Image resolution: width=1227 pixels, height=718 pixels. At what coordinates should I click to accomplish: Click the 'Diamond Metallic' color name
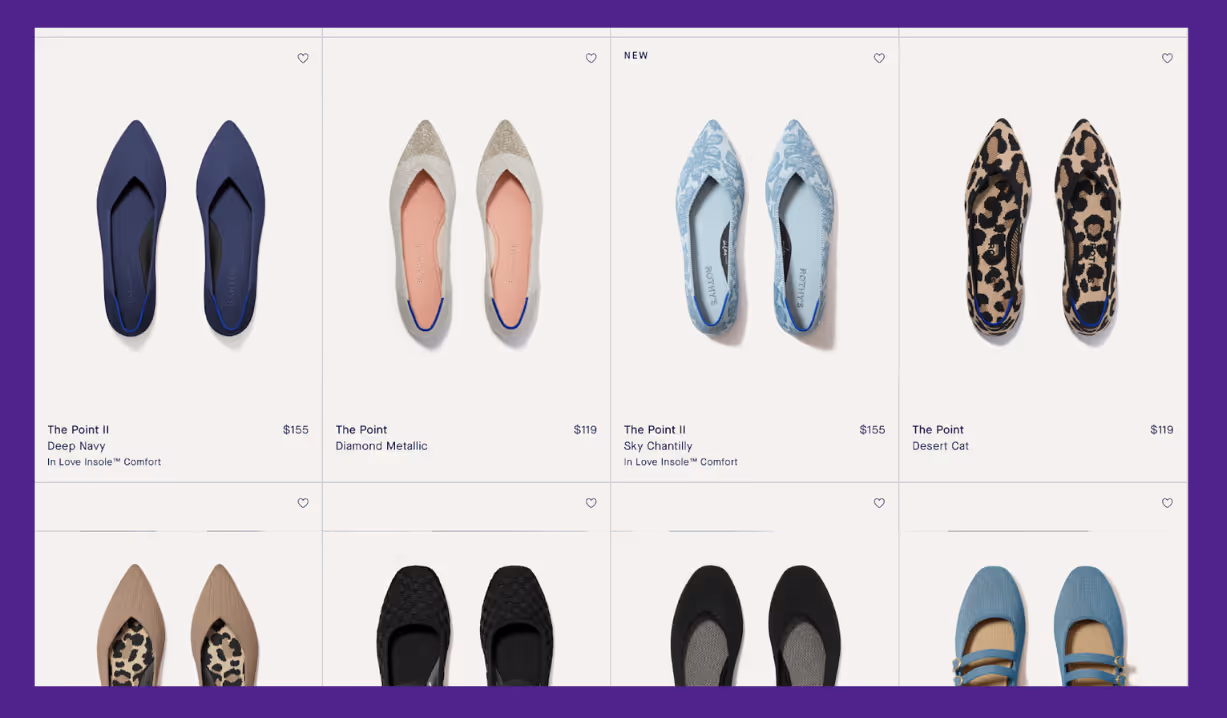coord(381,446)
